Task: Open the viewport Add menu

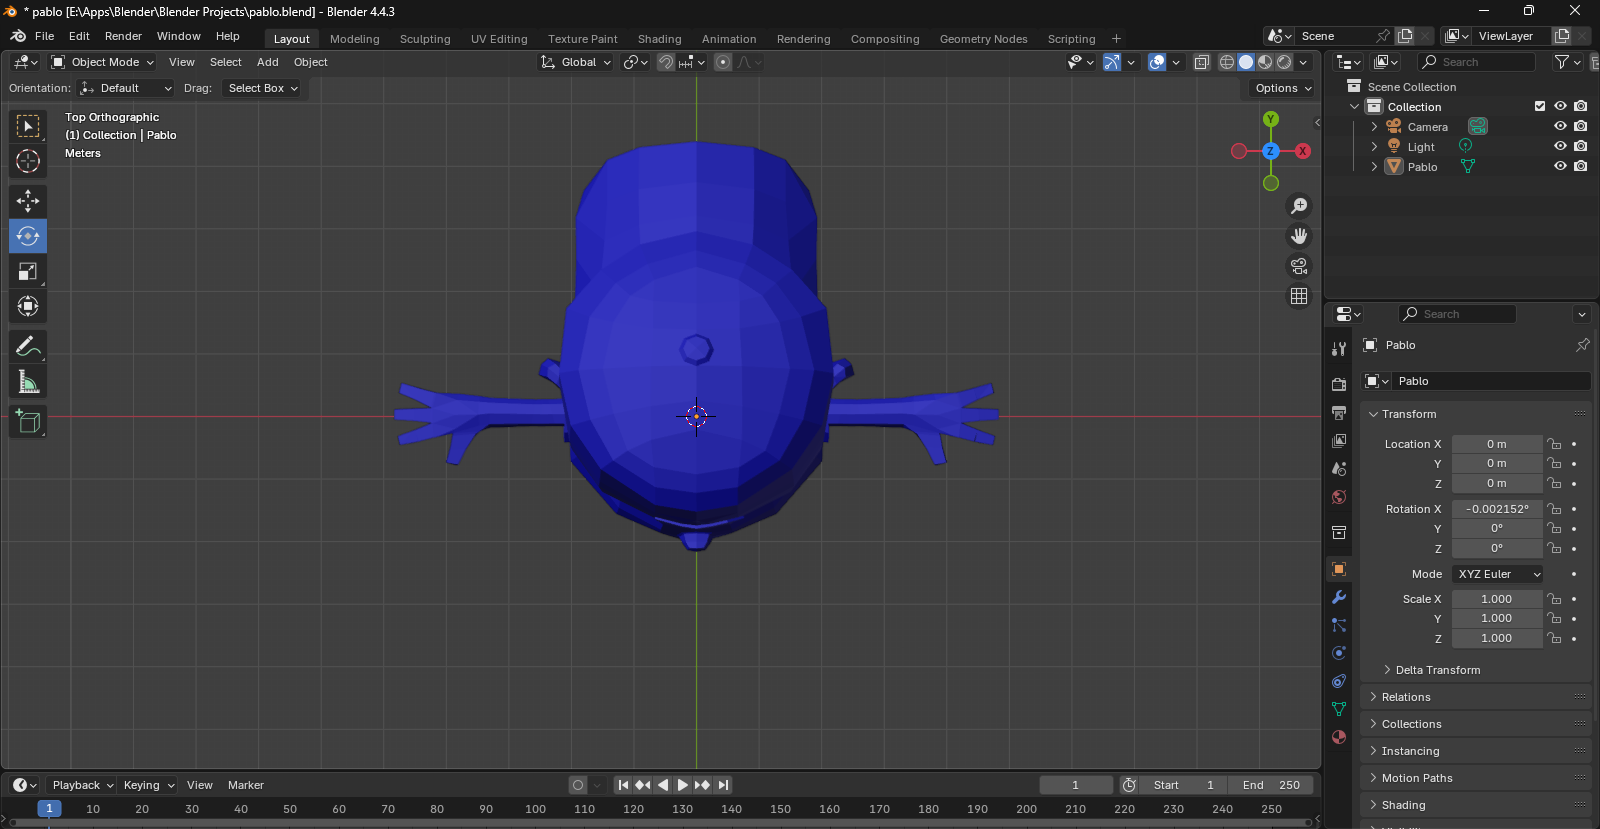Action: pyautogui.click(x=267, y=62)
